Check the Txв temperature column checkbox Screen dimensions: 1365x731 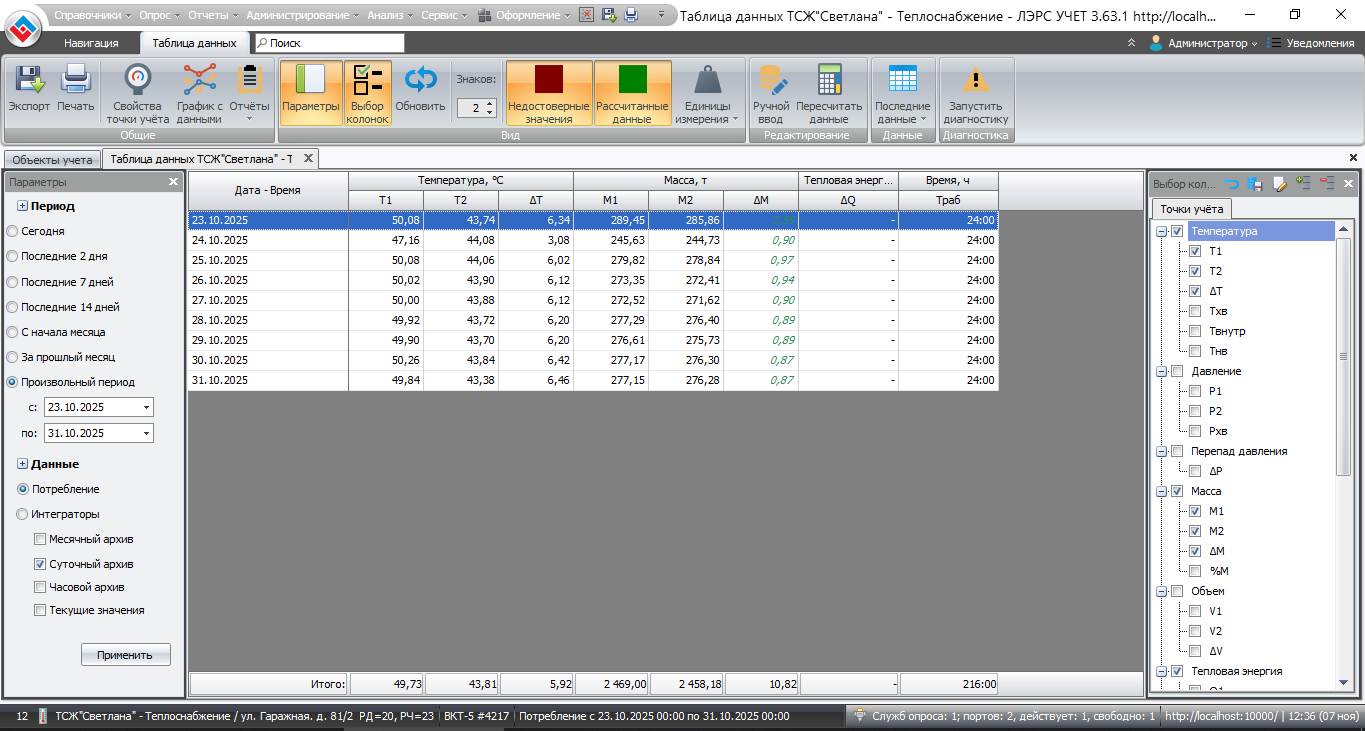pos(1195,311)
